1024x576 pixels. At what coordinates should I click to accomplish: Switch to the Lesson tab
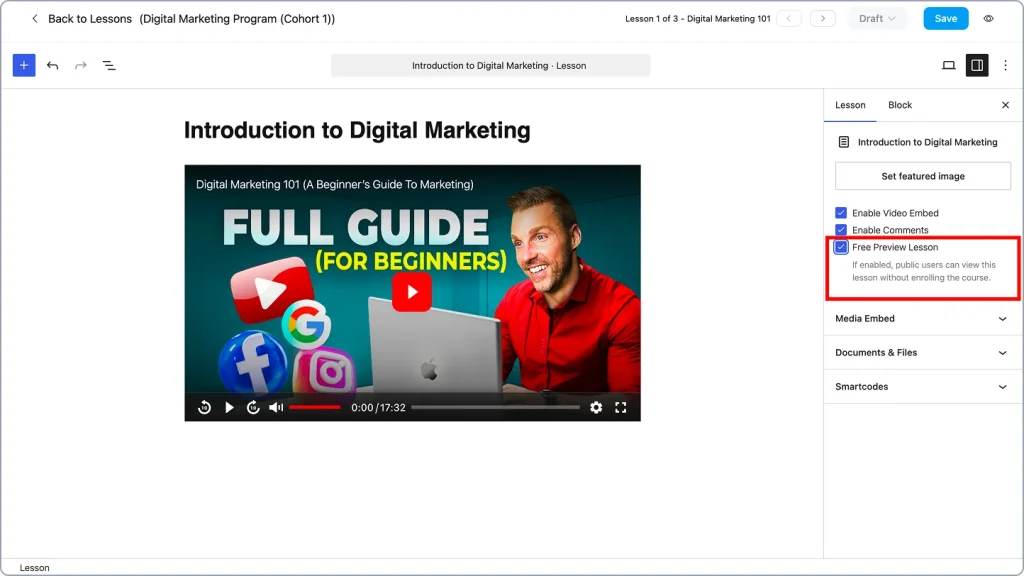(850, 105)
